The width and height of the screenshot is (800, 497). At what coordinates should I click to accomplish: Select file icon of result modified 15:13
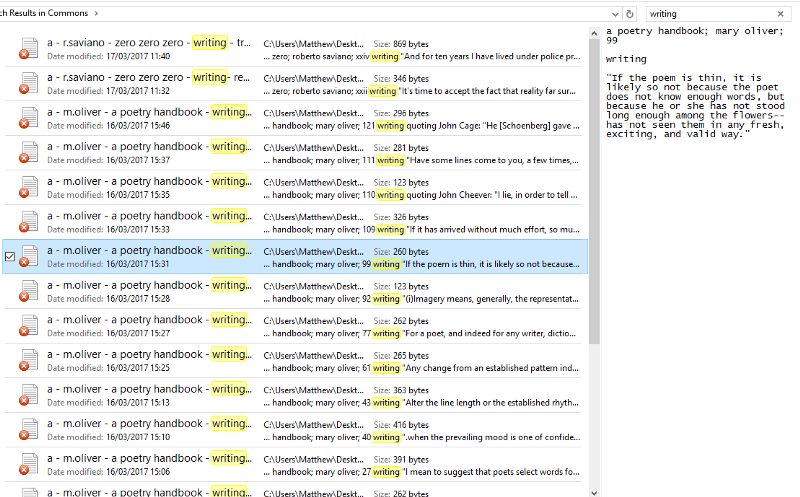click(28, 395)
